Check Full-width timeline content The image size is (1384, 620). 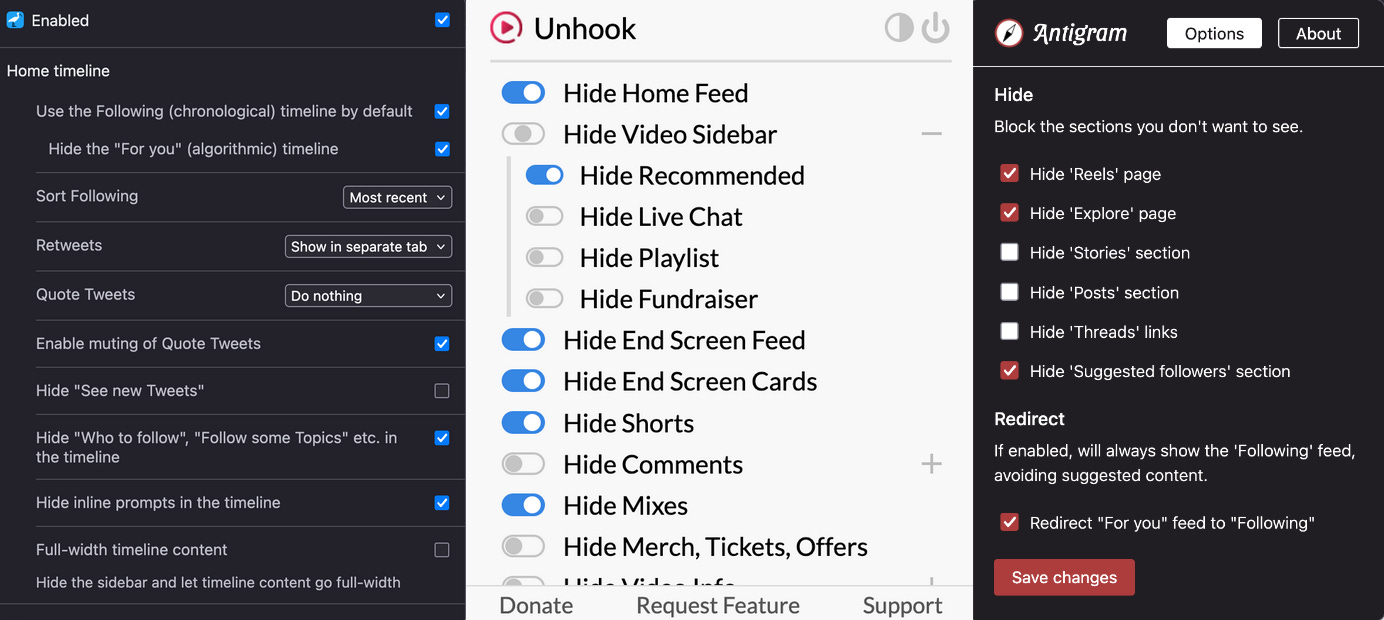442,550
